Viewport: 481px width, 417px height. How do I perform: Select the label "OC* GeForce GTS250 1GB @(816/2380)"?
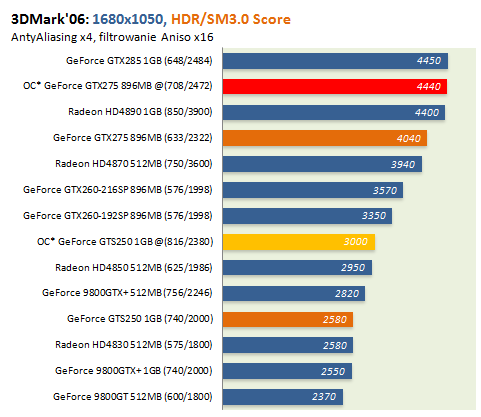click(x=125, y=242)
